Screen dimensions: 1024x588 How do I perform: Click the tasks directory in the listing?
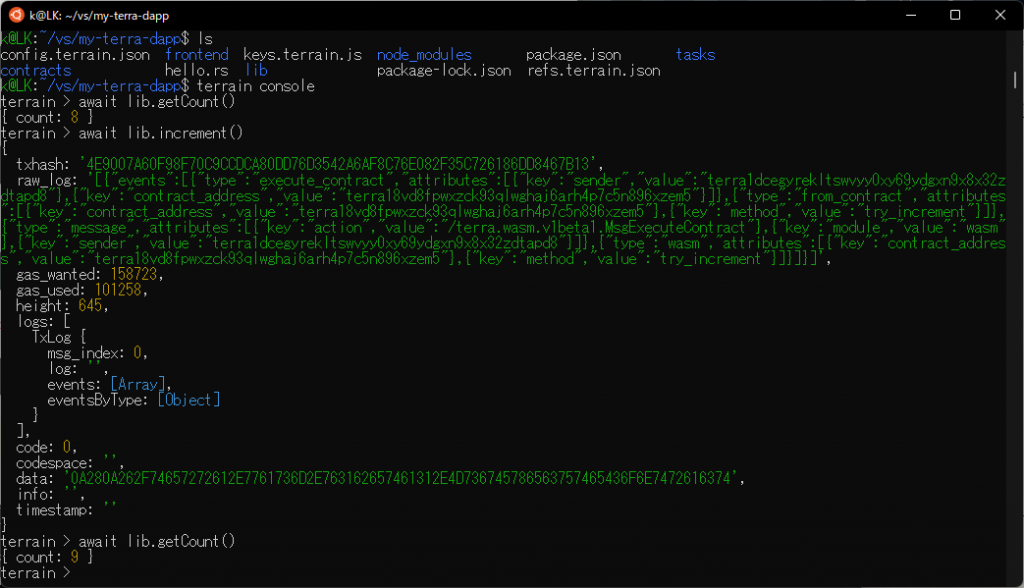(x=695, y=55)
